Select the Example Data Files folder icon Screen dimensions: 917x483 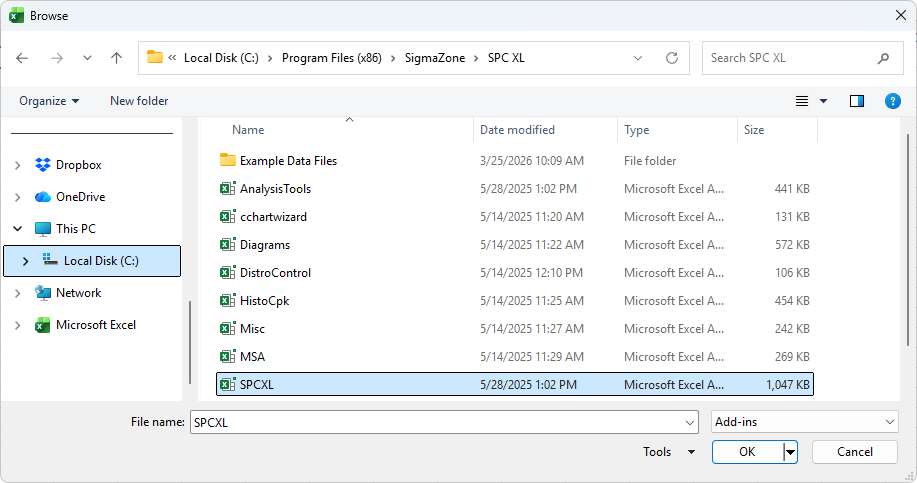coord(227,160)
